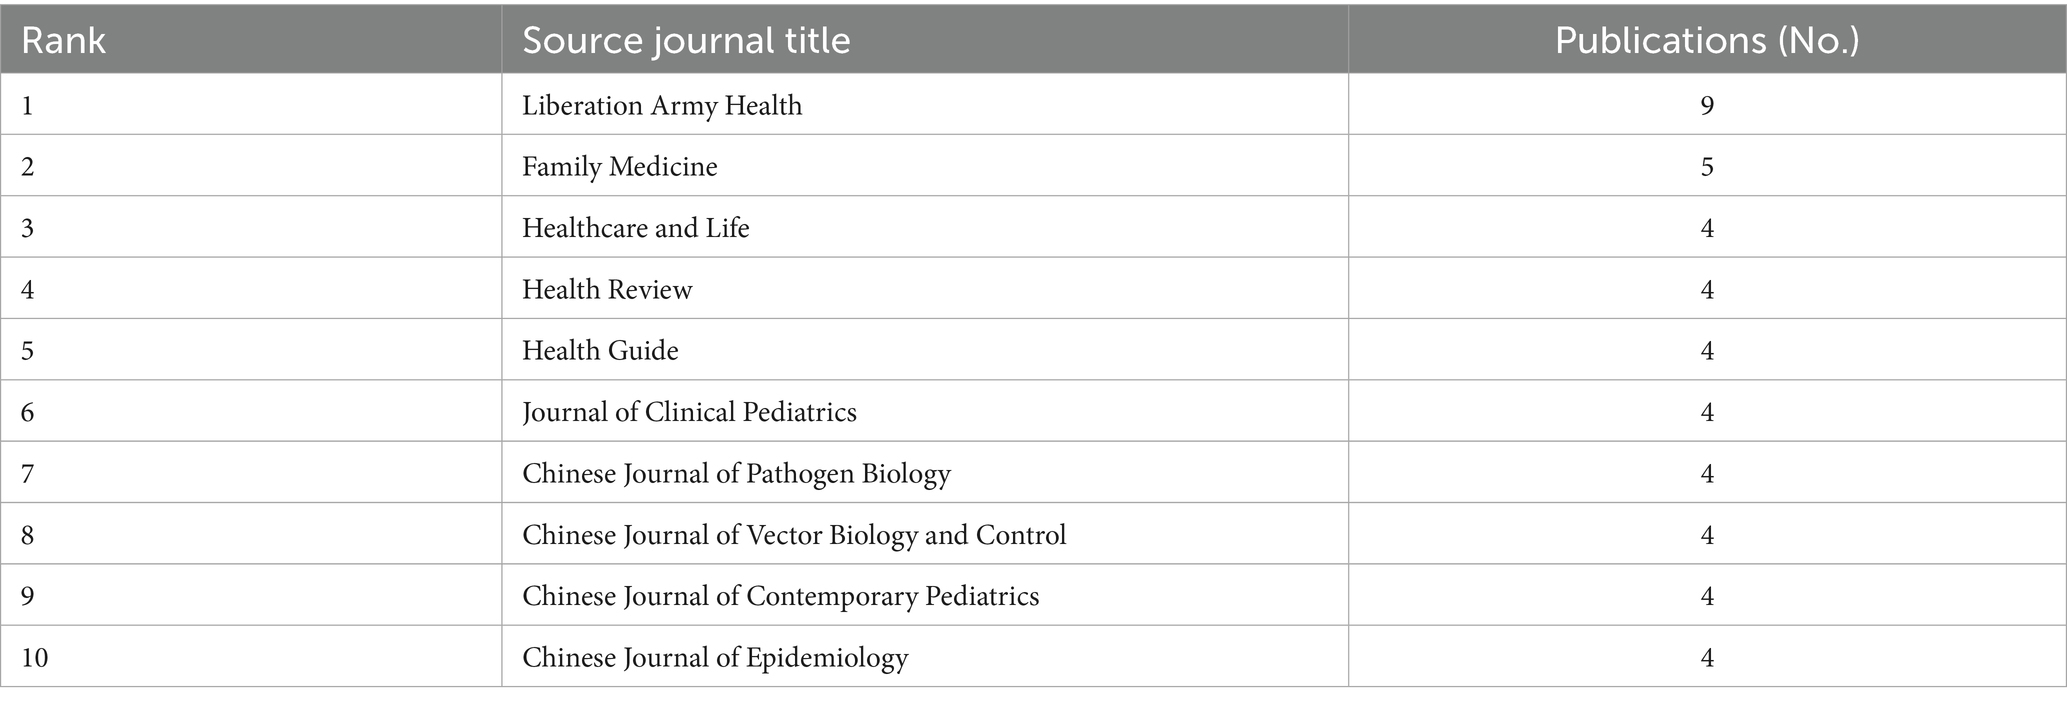Select the Family Medicine journal cell
The image size is (2067, 705).
[x=620, y=166]
